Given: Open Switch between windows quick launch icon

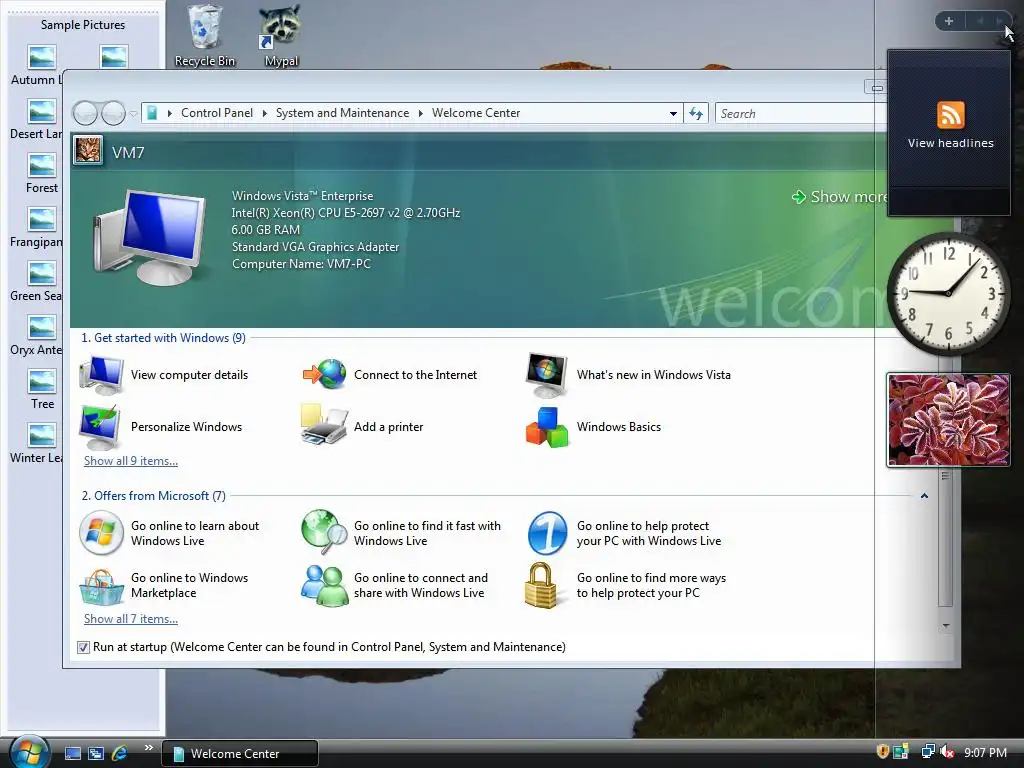Looking at the screenshot, I should click(x=96, y=753).
